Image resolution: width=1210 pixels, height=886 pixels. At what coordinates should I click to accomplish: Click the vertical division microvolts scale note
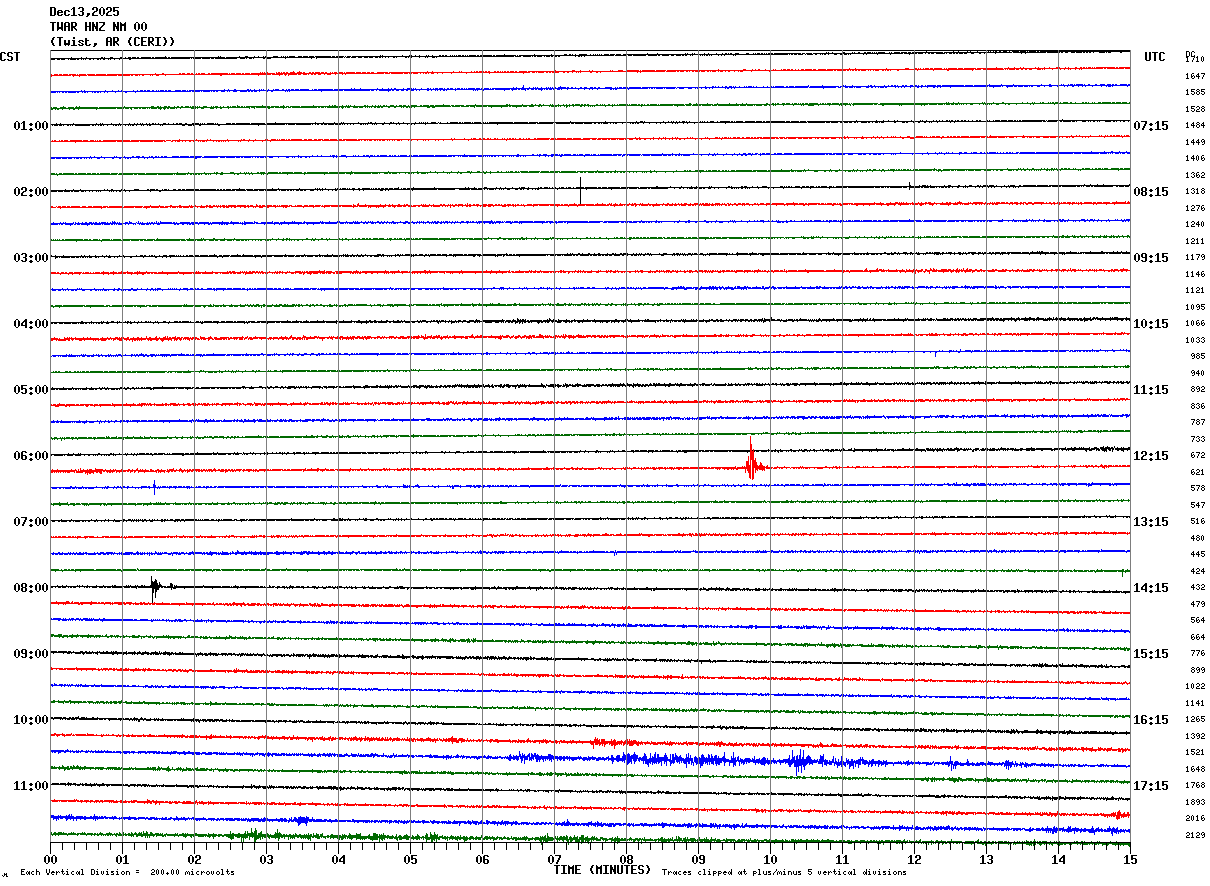(x=127, y=873)
